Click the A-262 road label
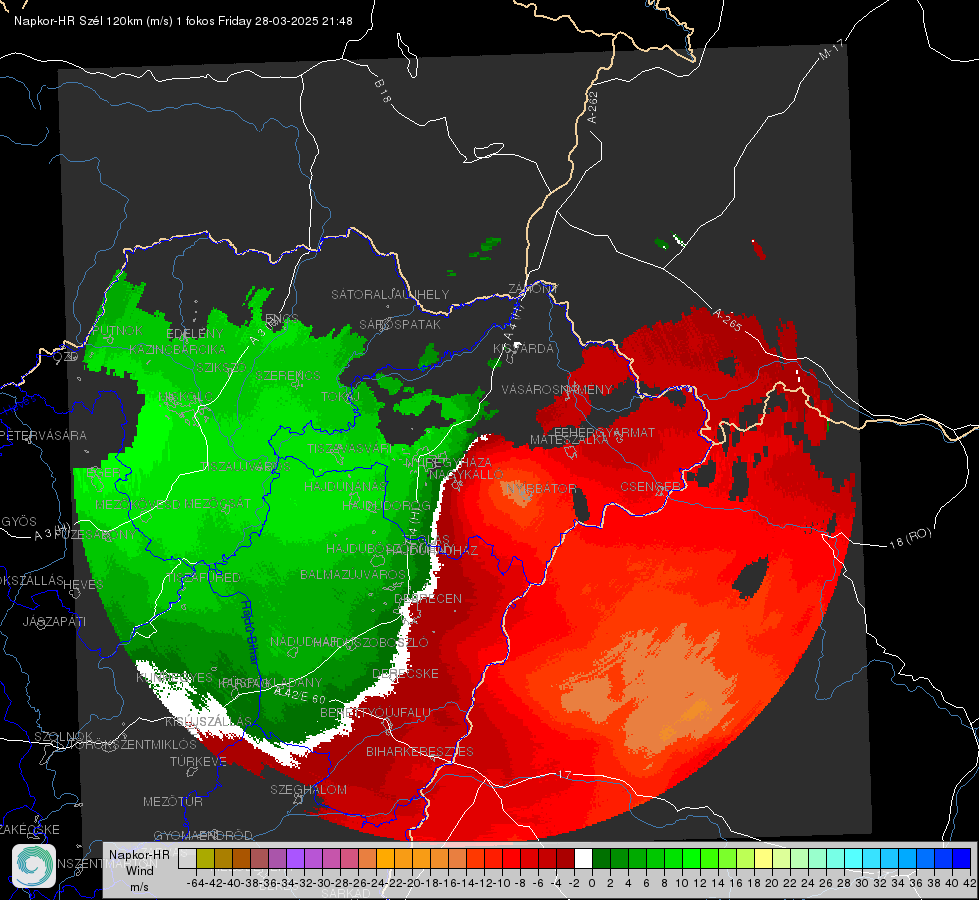979x900 pixels. click(x=593, y=107)
